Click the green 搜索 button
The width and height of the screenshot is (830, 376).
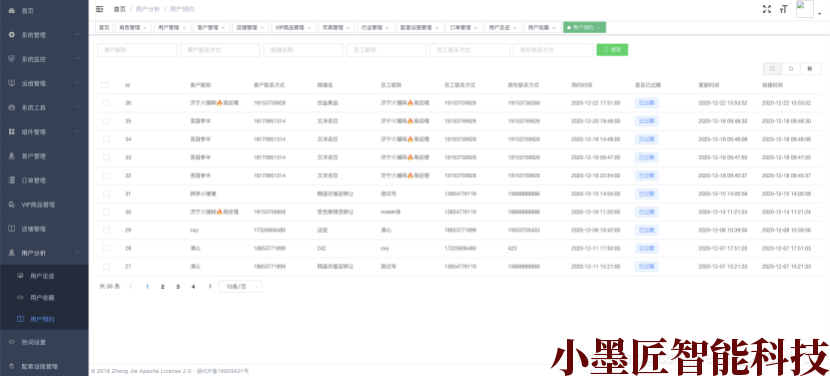[x=612, y=50]
